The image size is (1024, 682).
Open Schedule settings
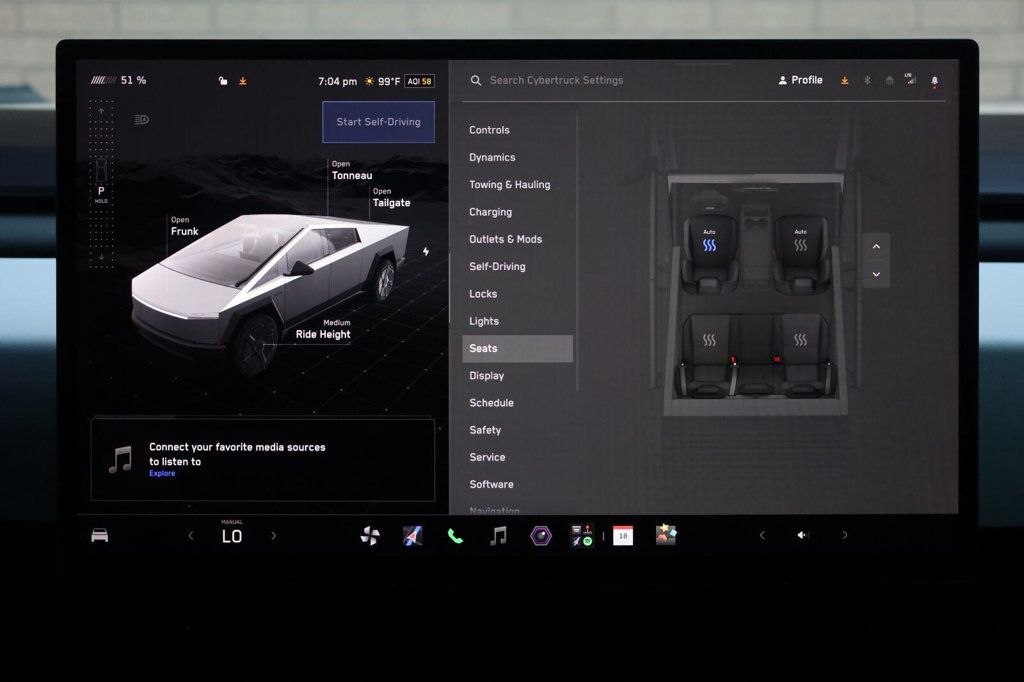(x=491, y=403)
